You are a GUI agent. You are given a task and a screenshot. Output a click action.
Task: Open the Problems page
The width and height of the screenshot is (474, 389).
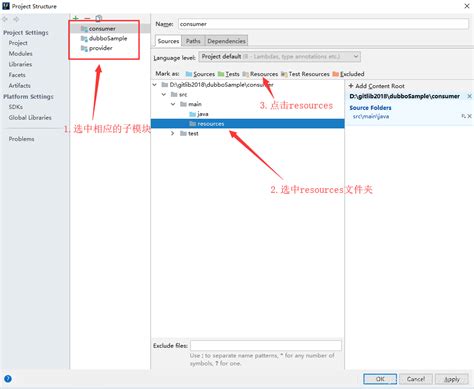(21, 139)
